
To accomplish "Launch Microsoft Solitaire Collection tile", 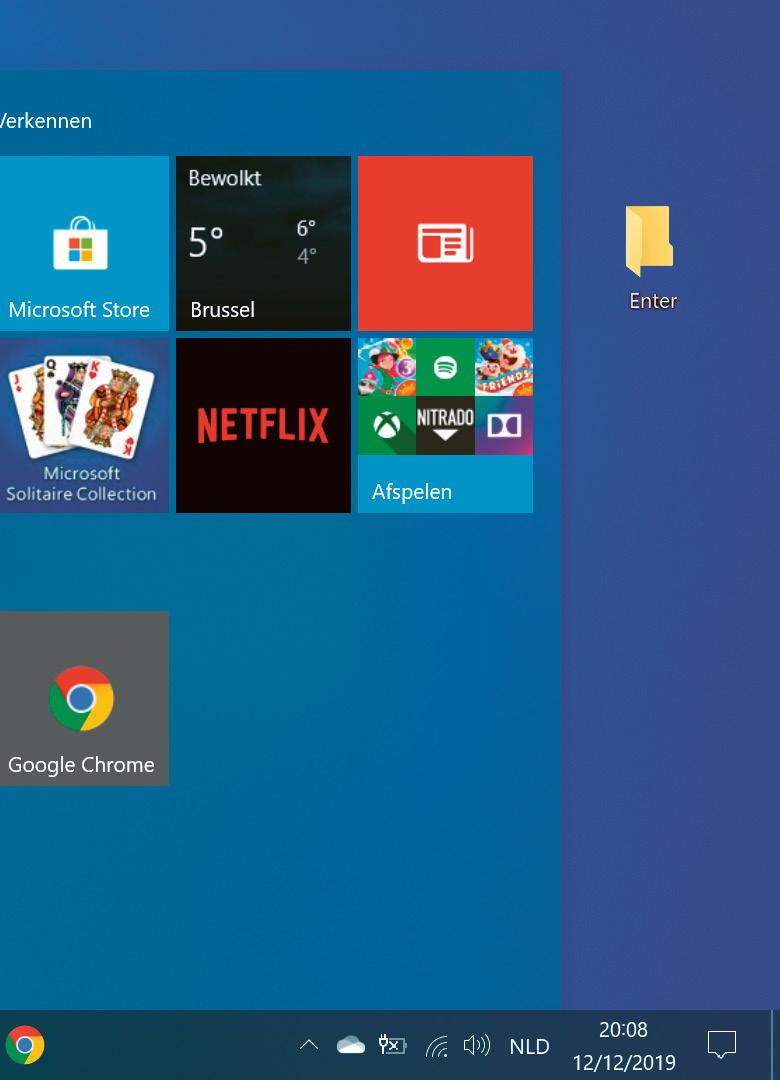I will 84,425.
